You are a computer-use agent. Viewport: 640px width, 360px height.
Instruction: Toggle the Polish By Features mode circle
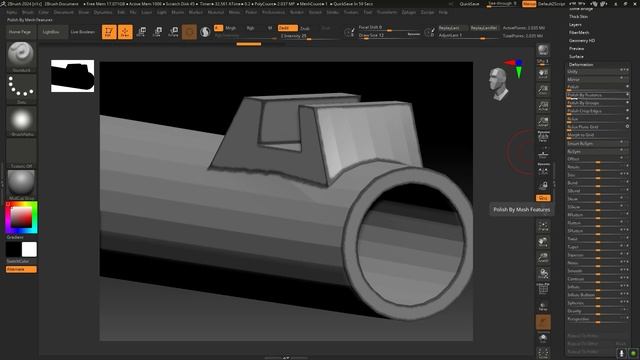[x=627, y=95]
